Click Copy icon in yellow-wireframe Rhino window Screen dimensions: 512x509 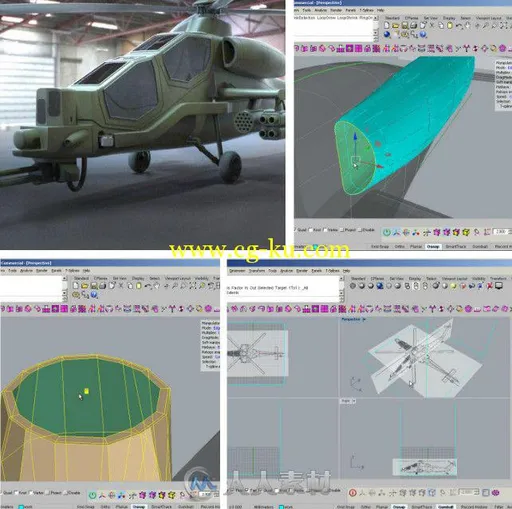pos(130,286)
